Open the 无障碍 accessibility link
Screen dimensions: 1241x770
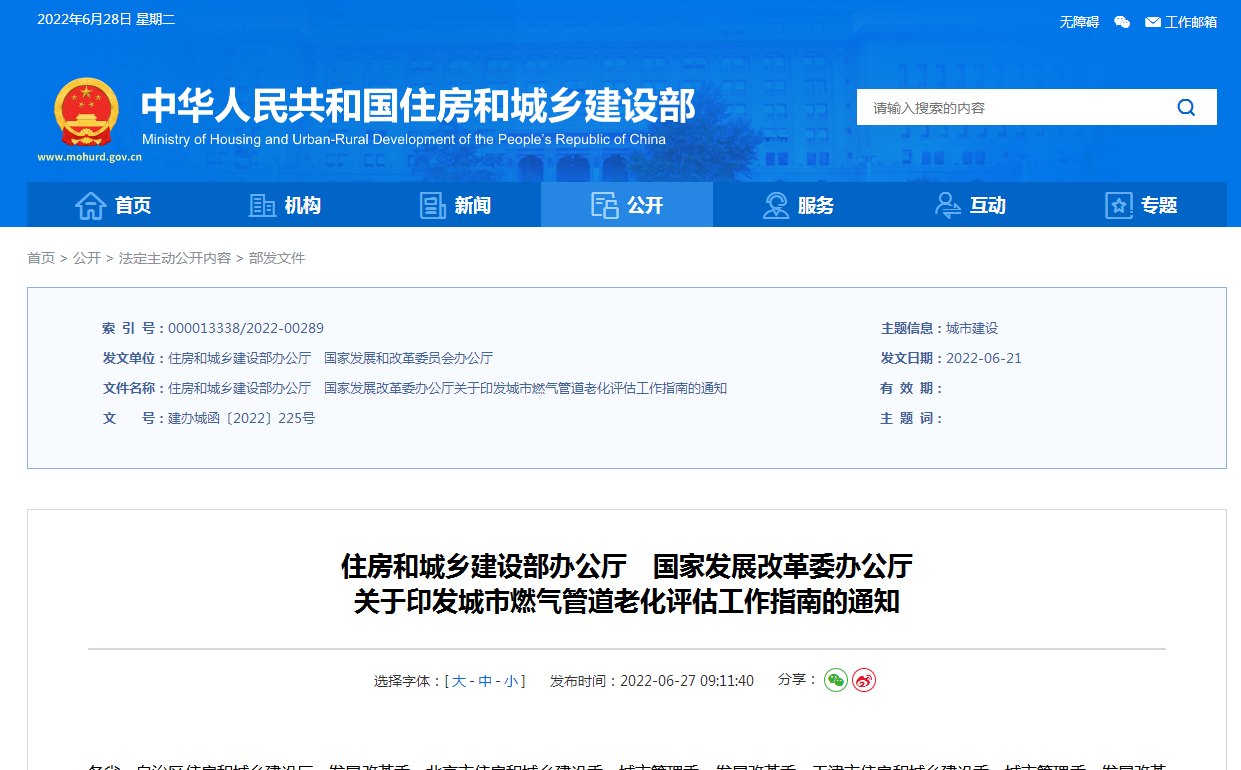(1078, 20)
